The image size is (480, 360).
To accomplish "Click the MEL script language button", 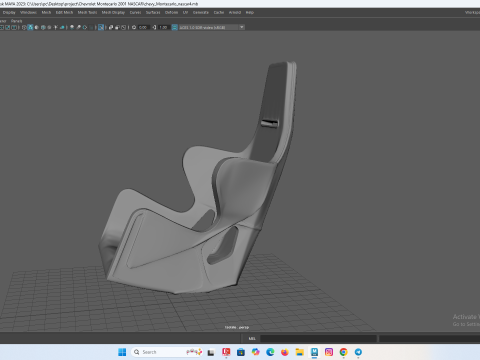I will pyautogui.click(x=252, y=338).
